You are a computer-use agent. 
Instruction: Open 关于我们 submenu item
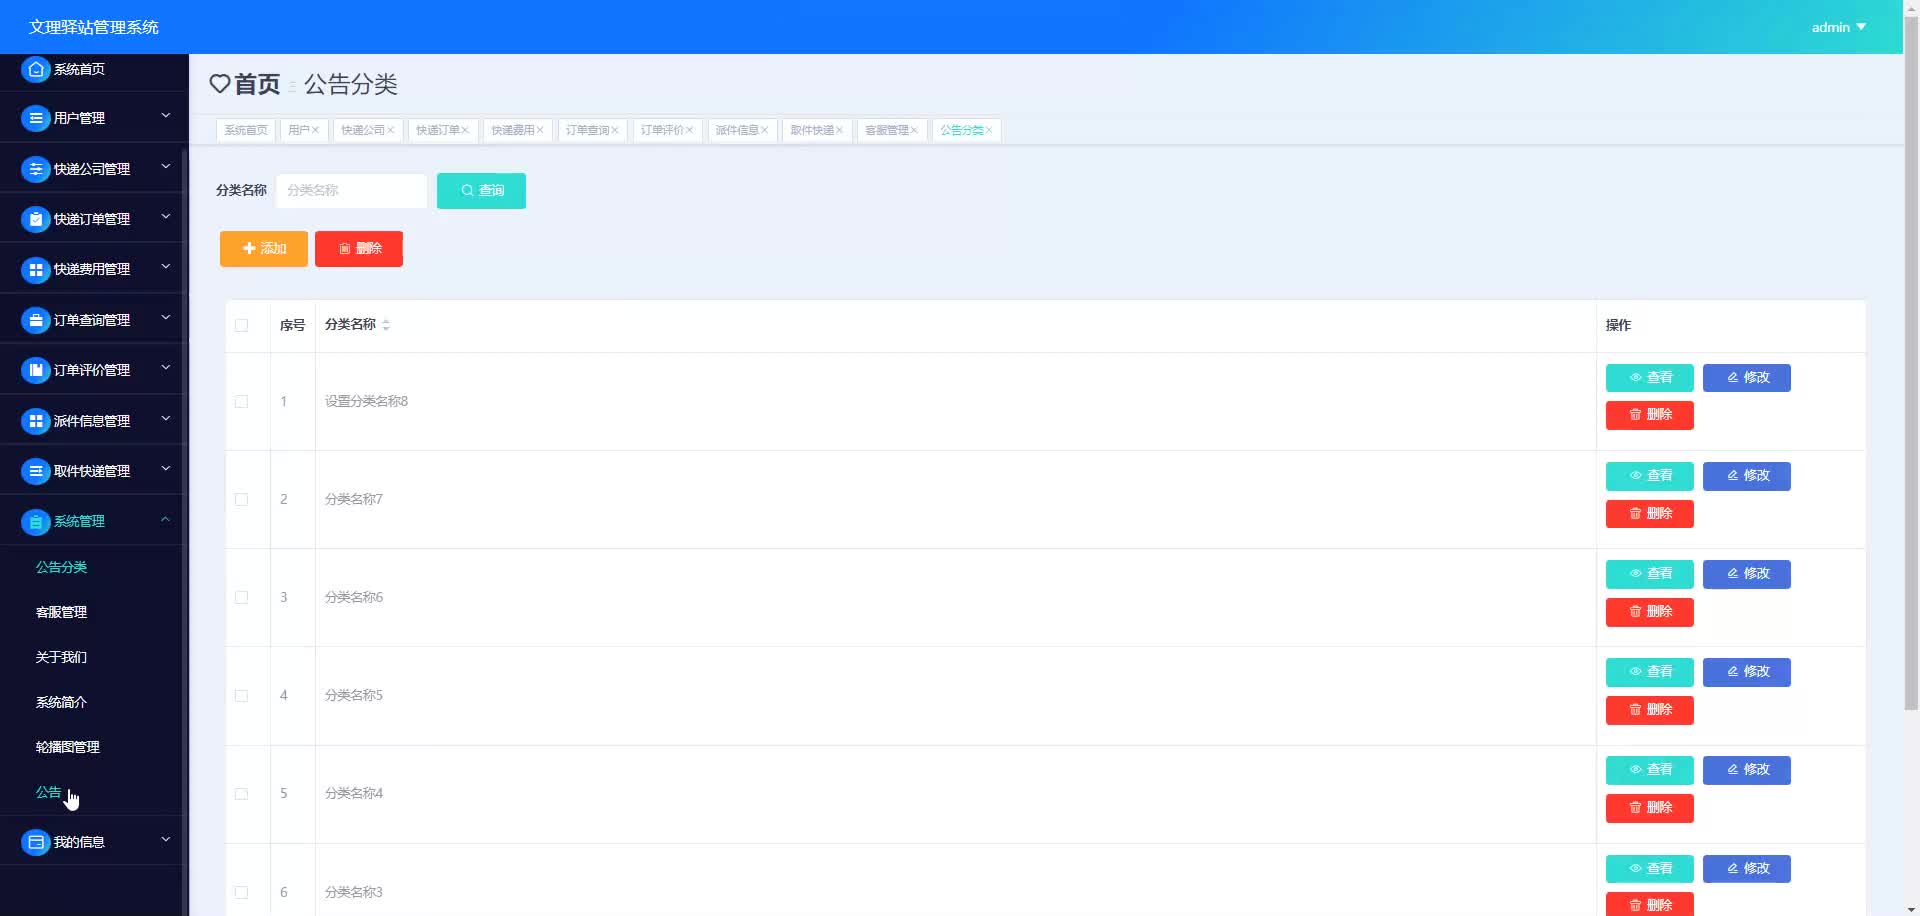click(x=62, y=657)
